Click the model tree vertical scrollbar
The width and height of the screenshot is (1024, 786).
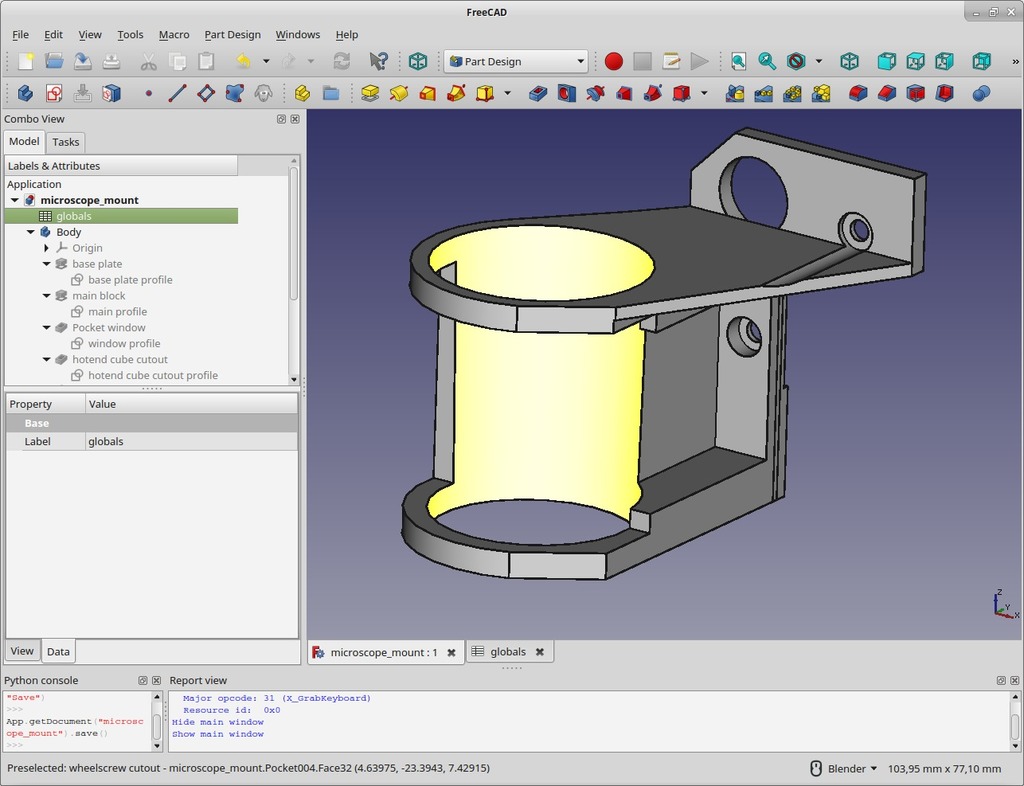click(x=293, y=234)
